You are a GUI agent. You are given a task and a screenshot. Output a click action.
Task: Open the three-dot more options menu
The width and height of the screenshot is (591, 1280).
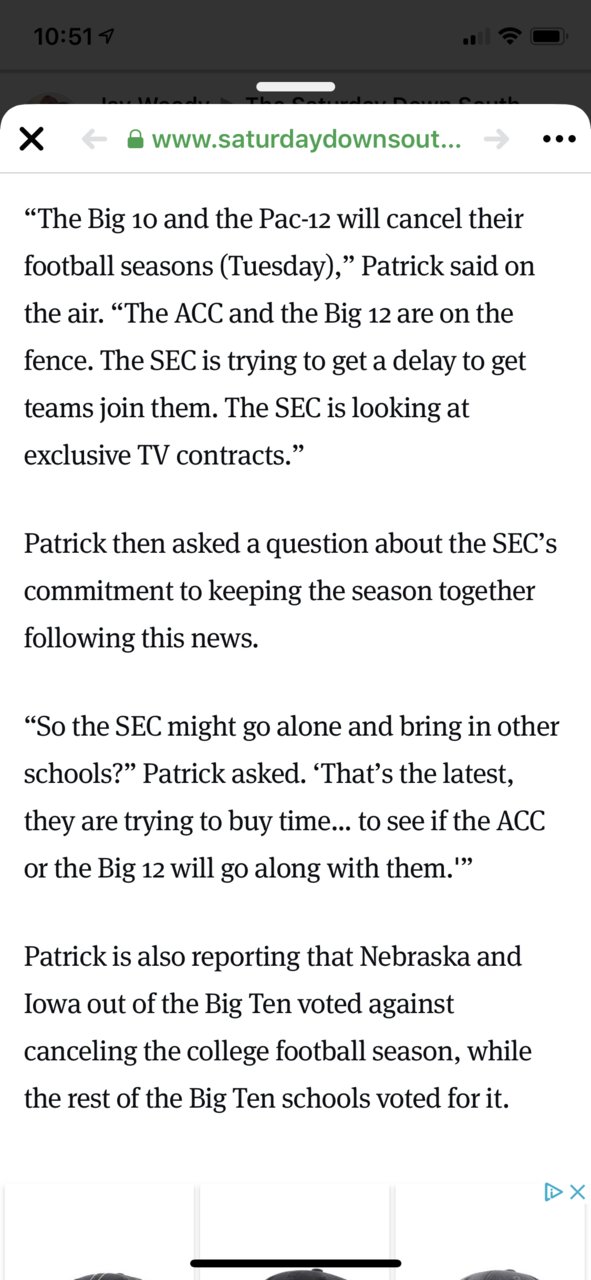click(558, 140)
